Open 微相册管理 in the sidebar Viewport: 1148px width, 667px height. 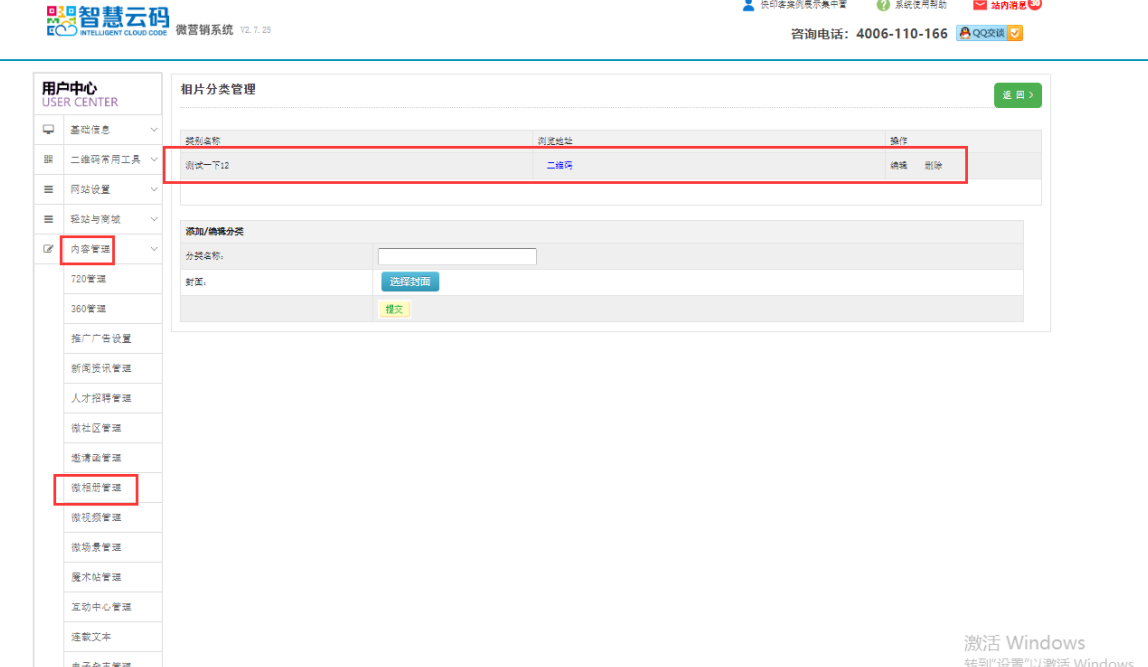[96, 488]
